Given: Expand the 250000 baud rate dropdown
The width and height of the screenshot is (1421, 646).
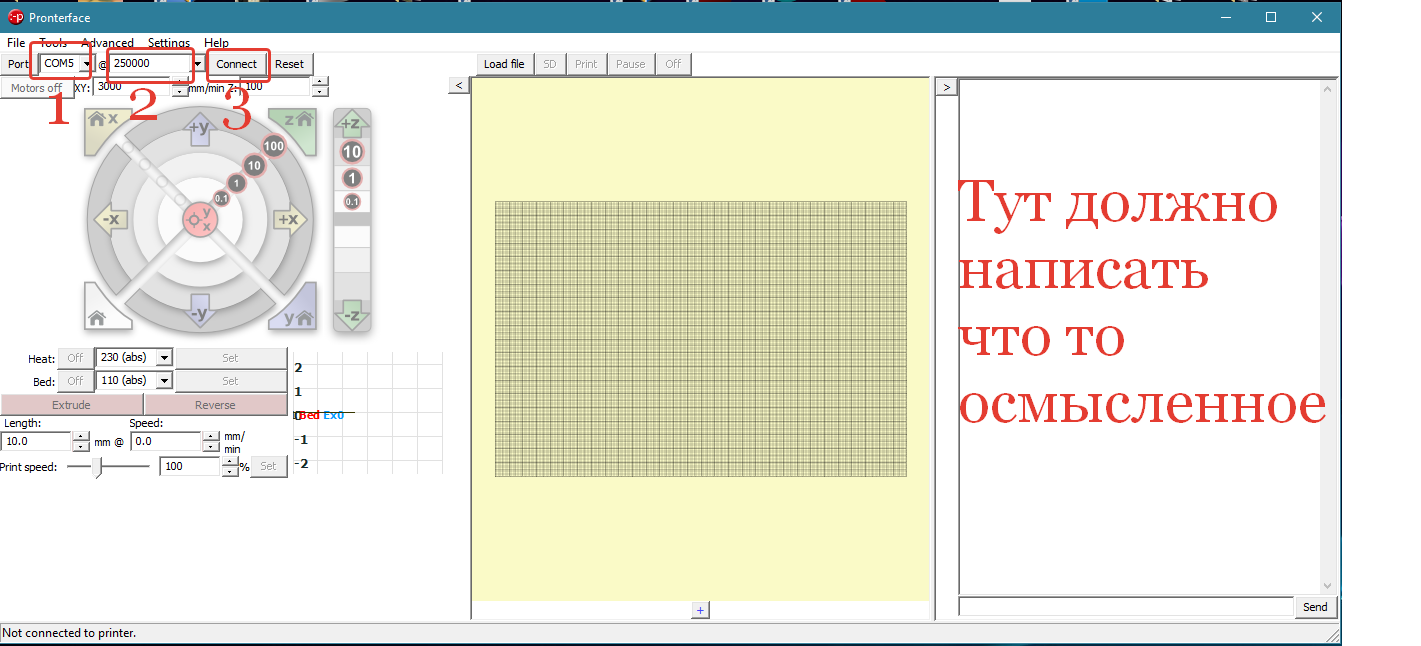Looking at the screenshot, I should click(x=198, y=64).
